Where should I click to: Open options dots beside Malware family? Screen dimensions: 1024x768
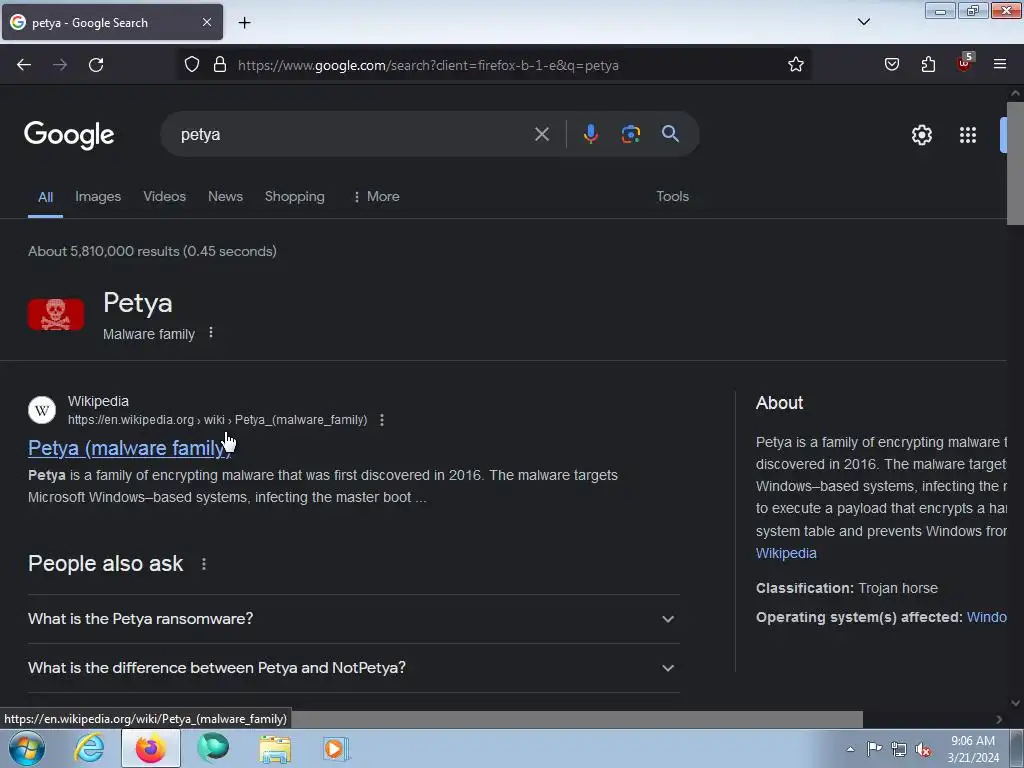click(x=211, y=333)
